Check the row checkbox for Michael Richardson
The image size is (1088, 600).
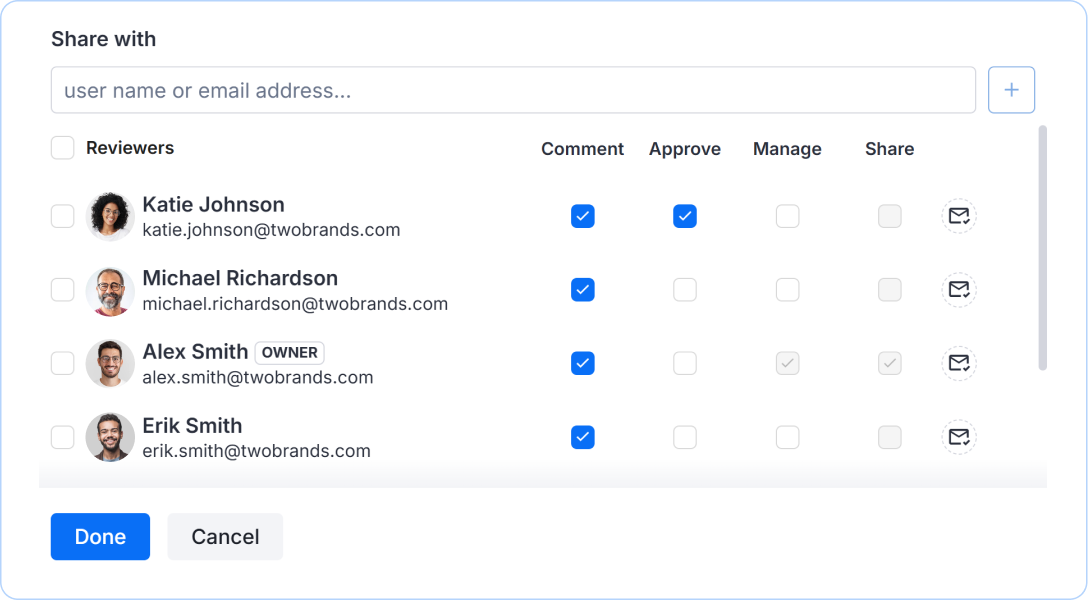tap(62, 290)
